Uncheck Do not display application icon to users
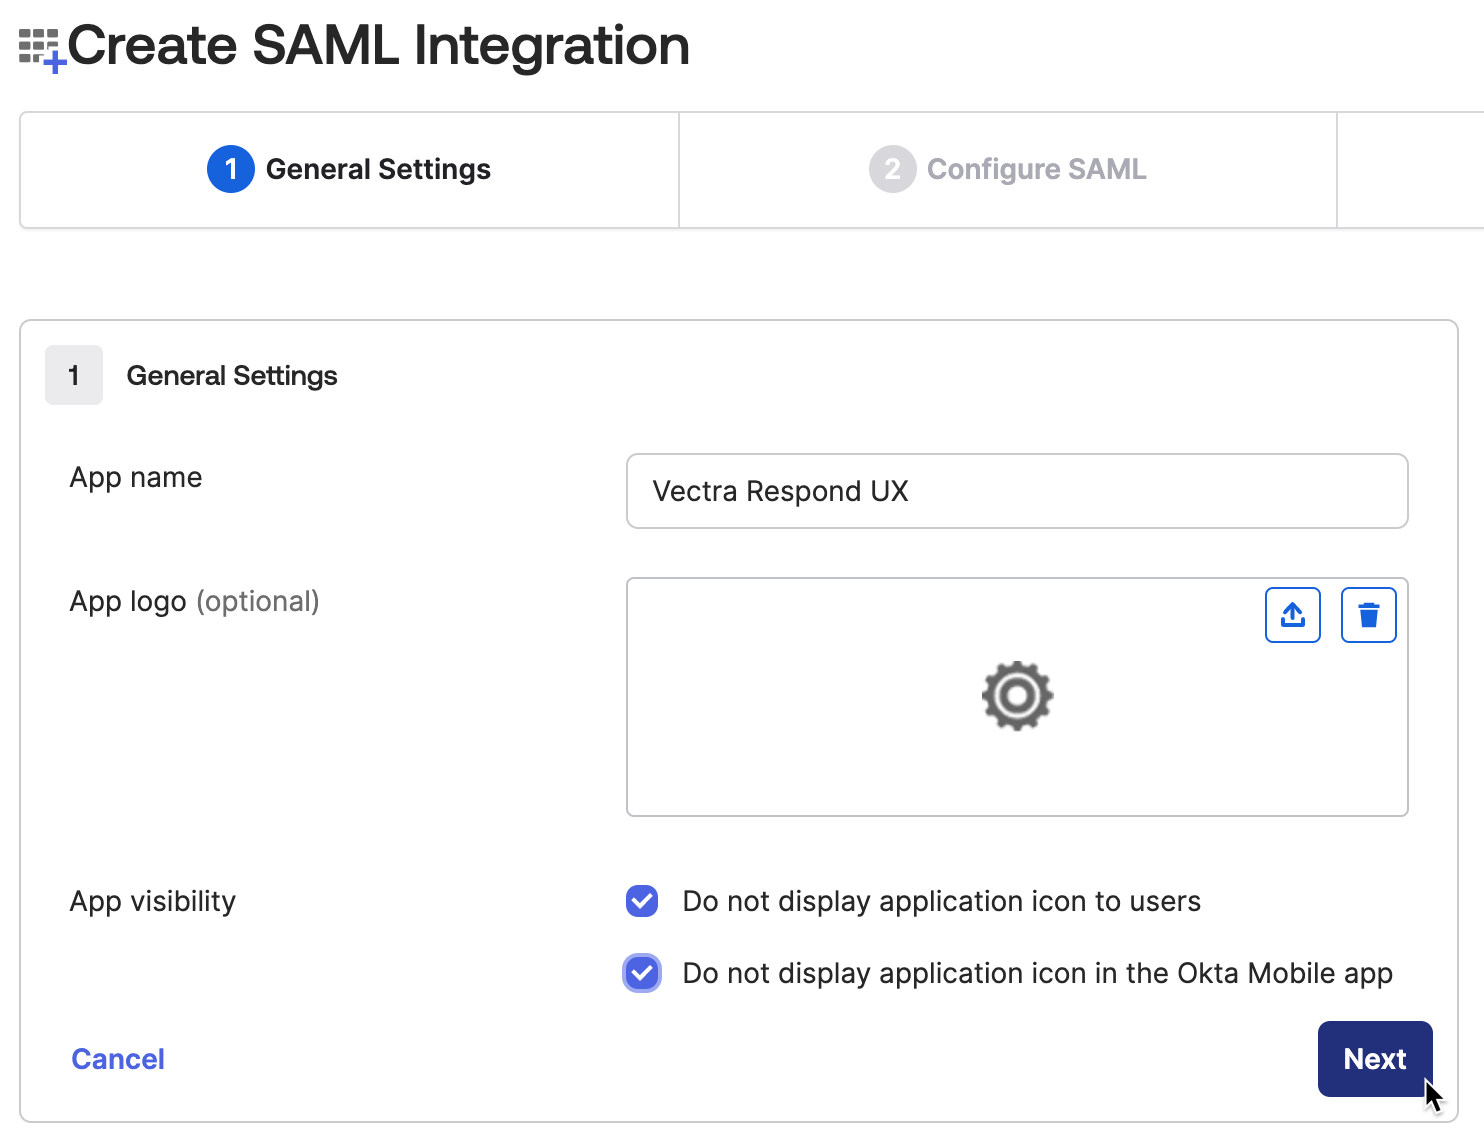The width and height of the screenshot is (1484, 1138). coord(642,901)
